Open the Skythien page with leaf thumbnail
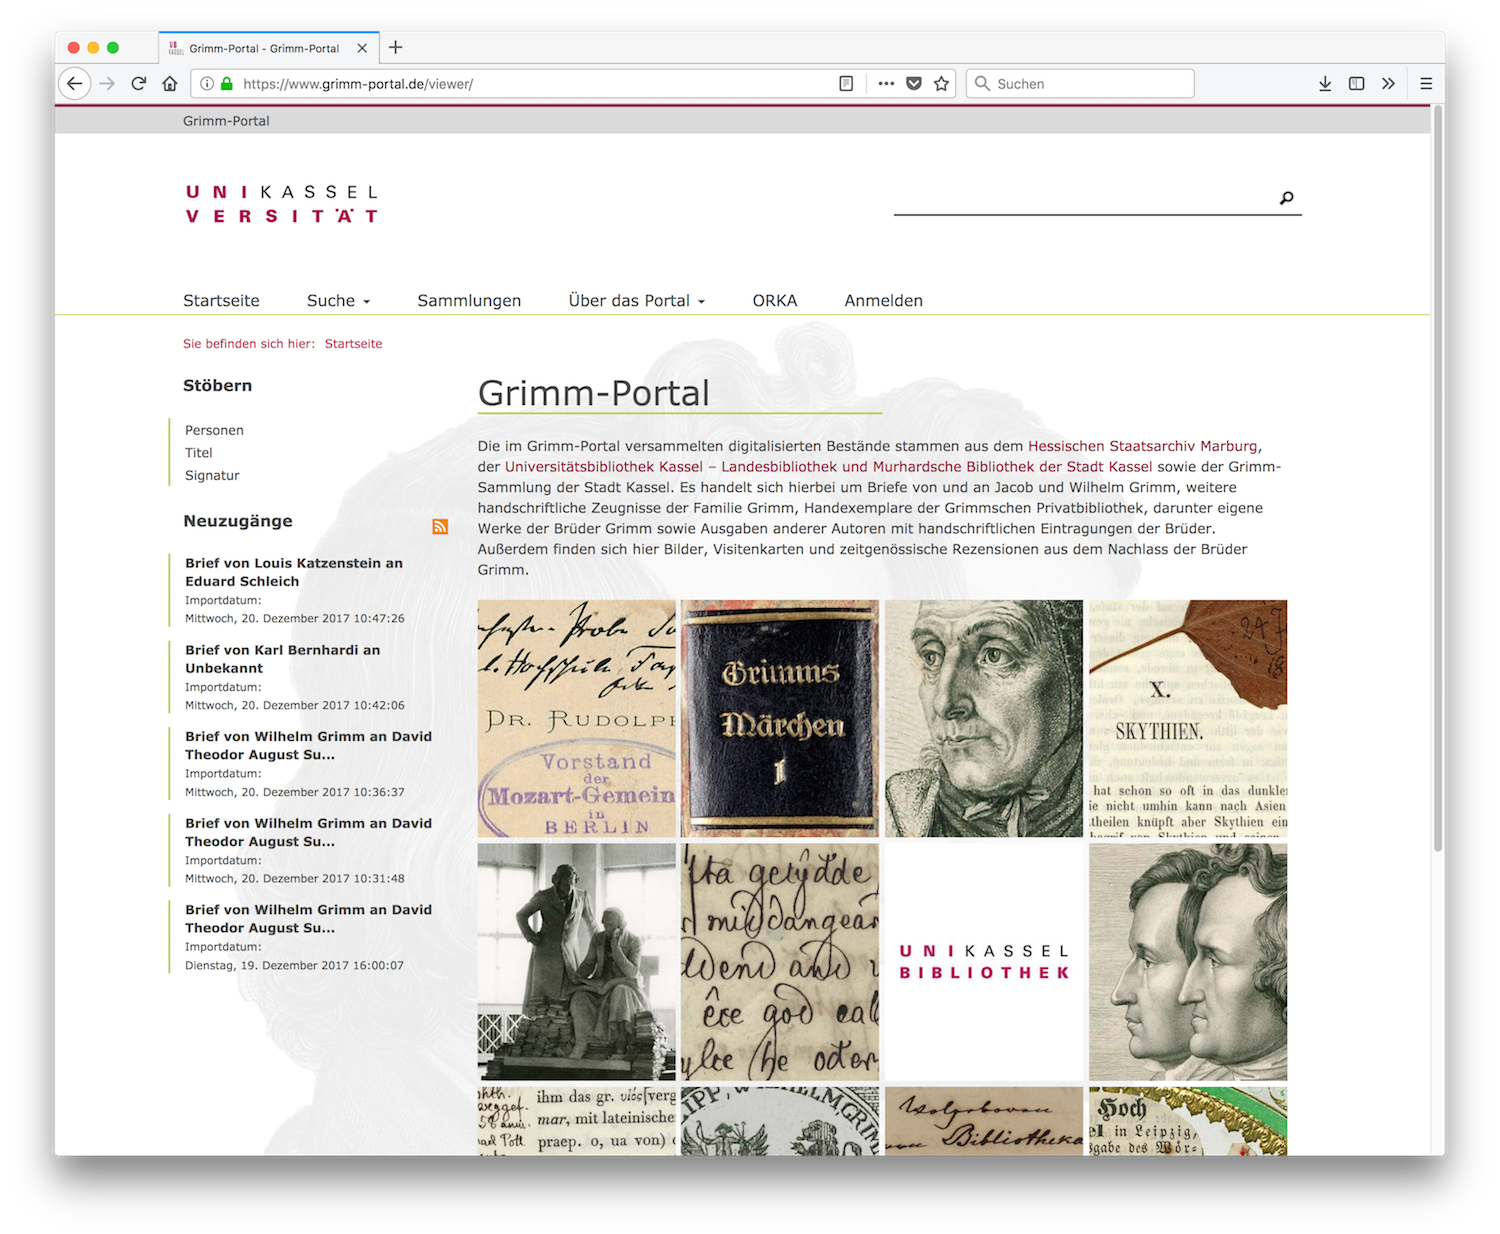This screenshot has width=1500, height=1234. [1188, 718]
